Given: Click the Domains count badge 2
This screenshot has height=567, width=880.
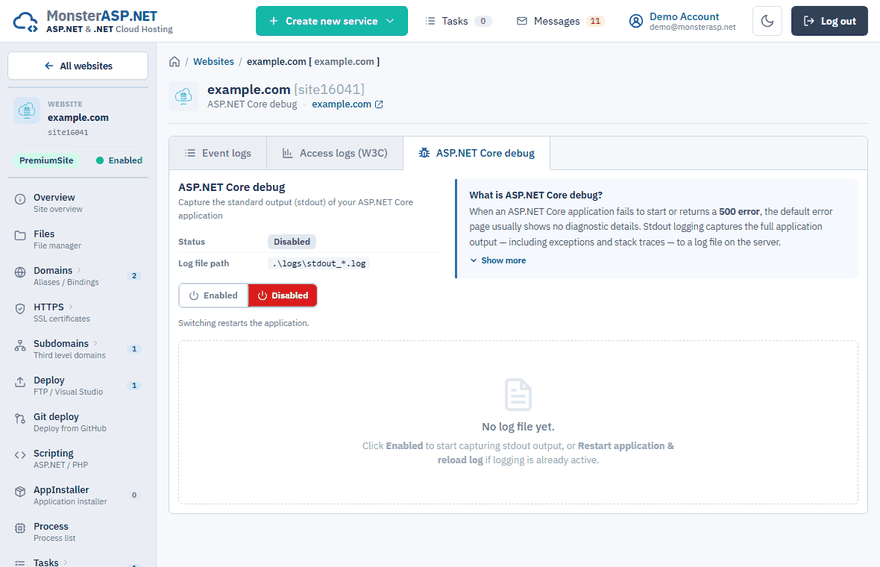Looking at the screenshot, I should coord(134,276).
